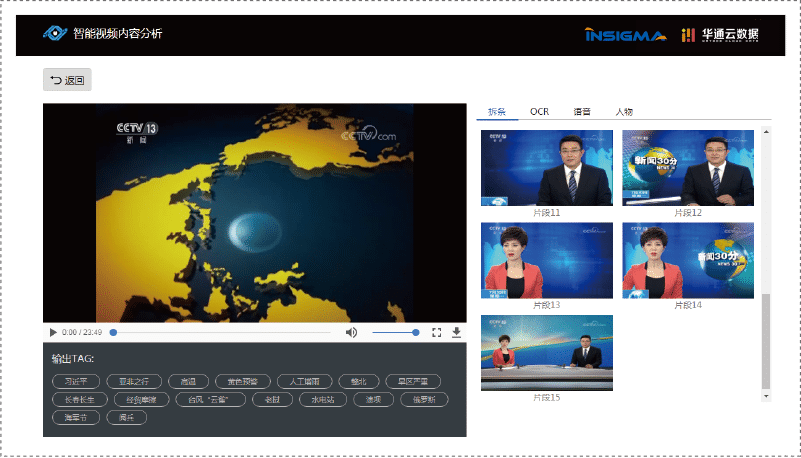Mute the video volume speaker icon

(x=351, y=332)
